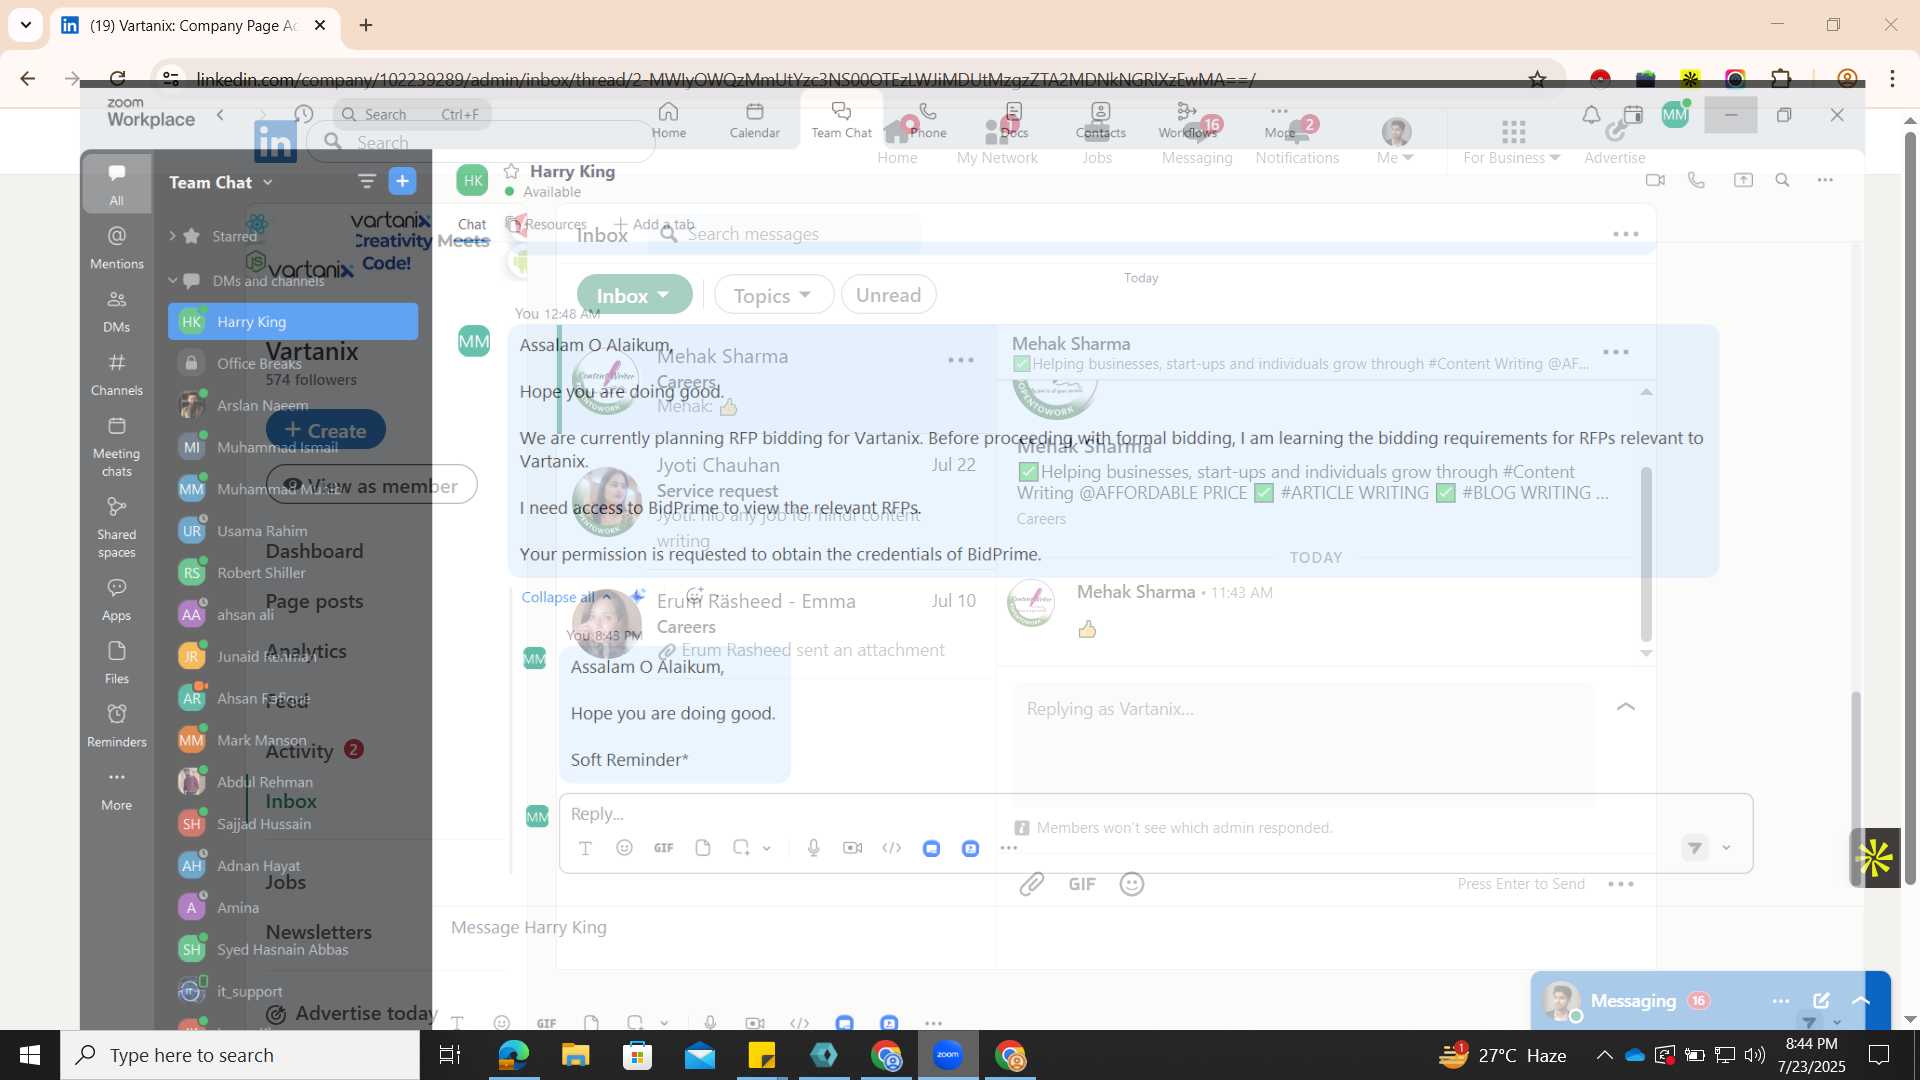This screenshot has height=1080, width=1920.
Task: Open DMs section in Zoom sidebar
Action: [117, 311]
